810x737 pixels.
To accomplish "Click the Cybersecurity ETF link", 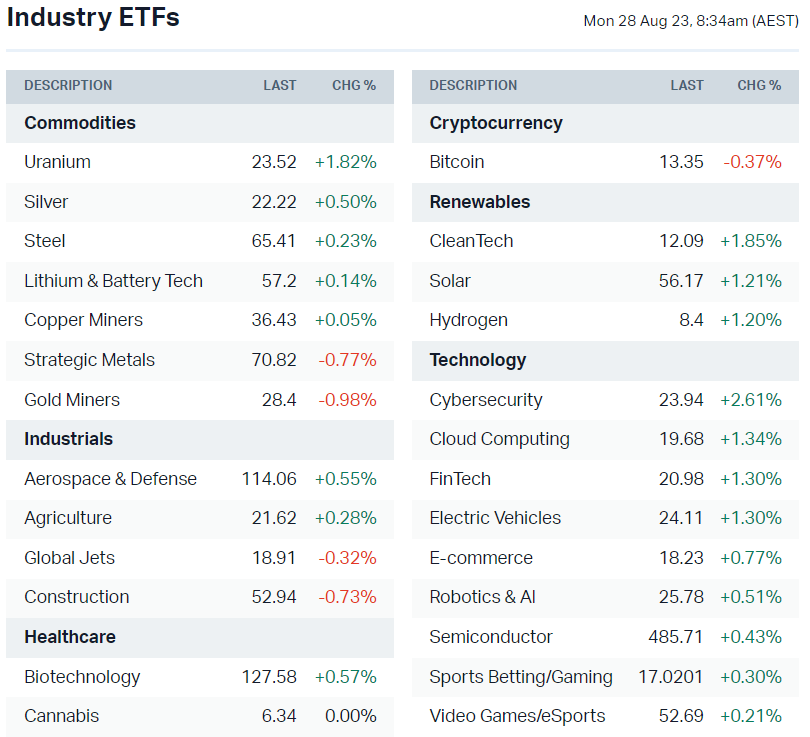I will [486, 400].
